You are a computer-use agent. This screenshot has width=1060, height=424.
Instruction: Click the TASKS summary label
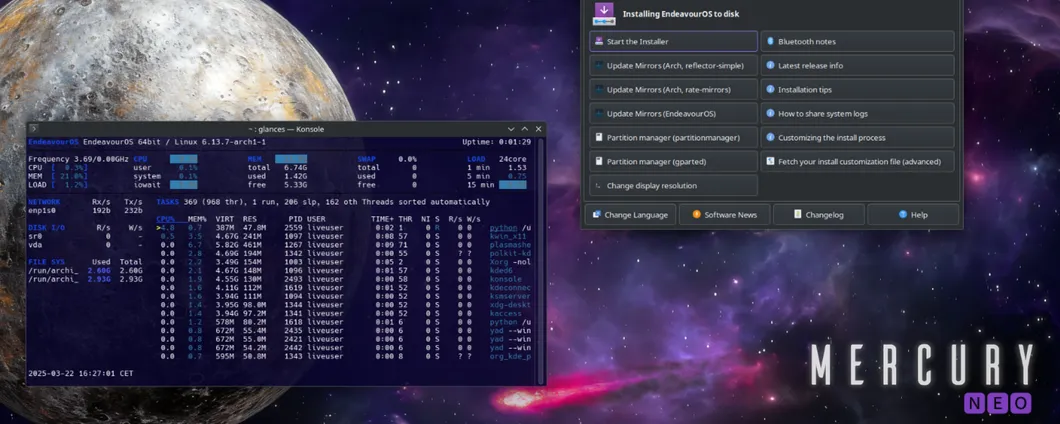167,202
